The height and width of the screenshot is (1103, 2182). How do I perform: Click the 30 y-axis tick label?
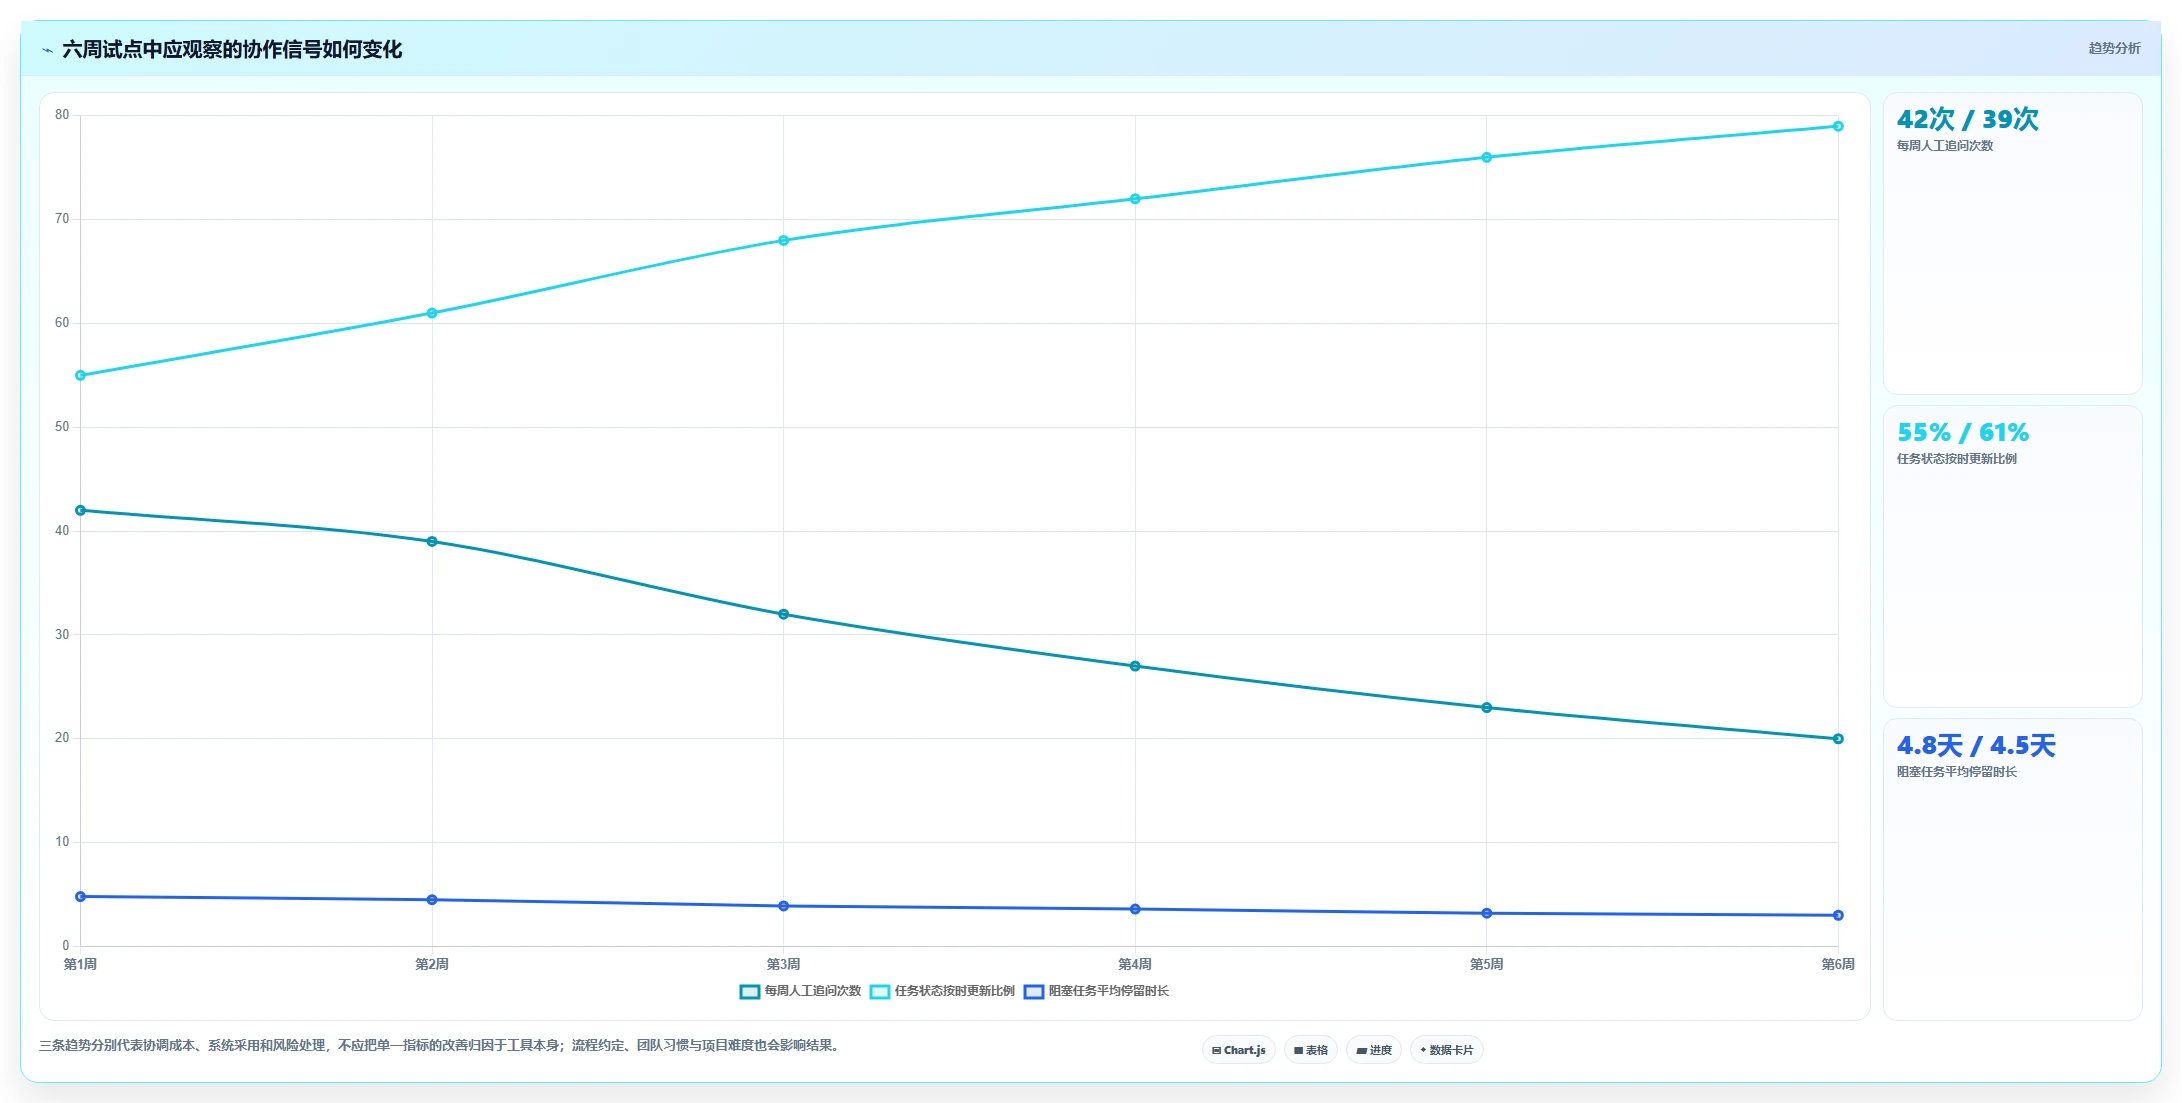62,635
